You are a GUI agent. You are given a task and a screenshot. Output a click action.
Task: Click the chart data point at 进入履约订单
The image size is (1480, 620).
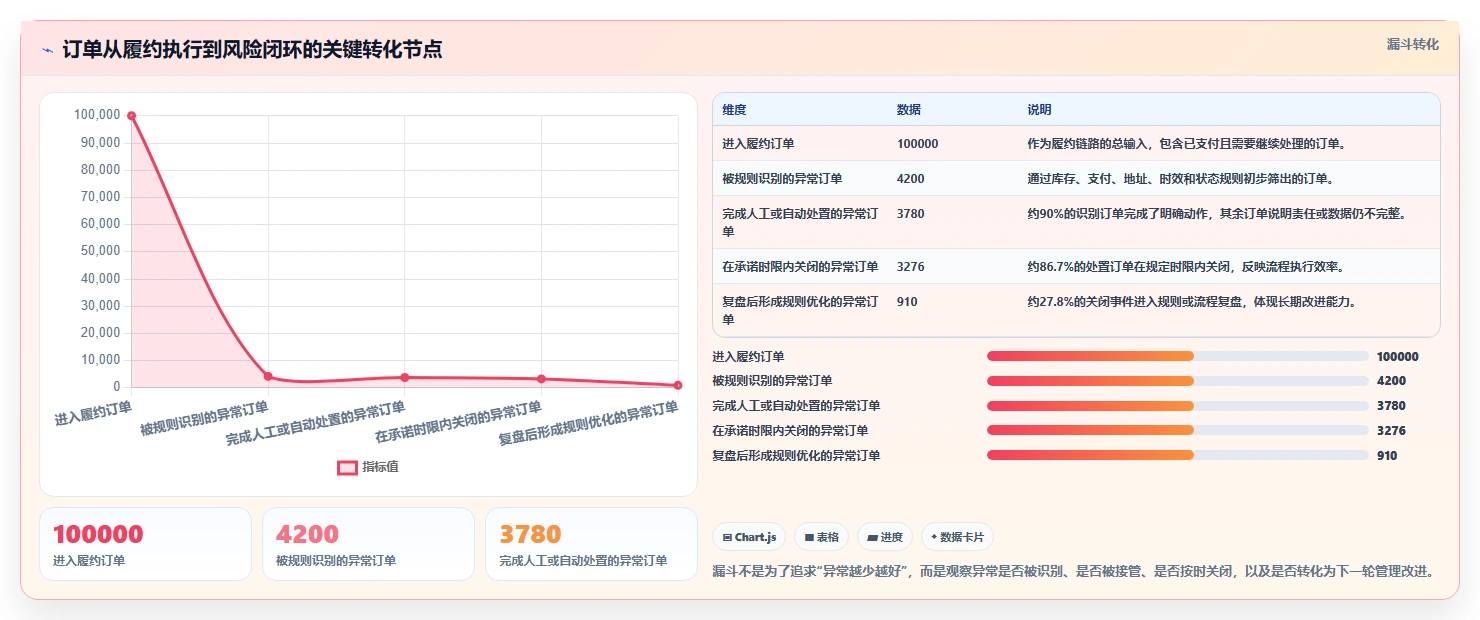click(x=131, y=116)
